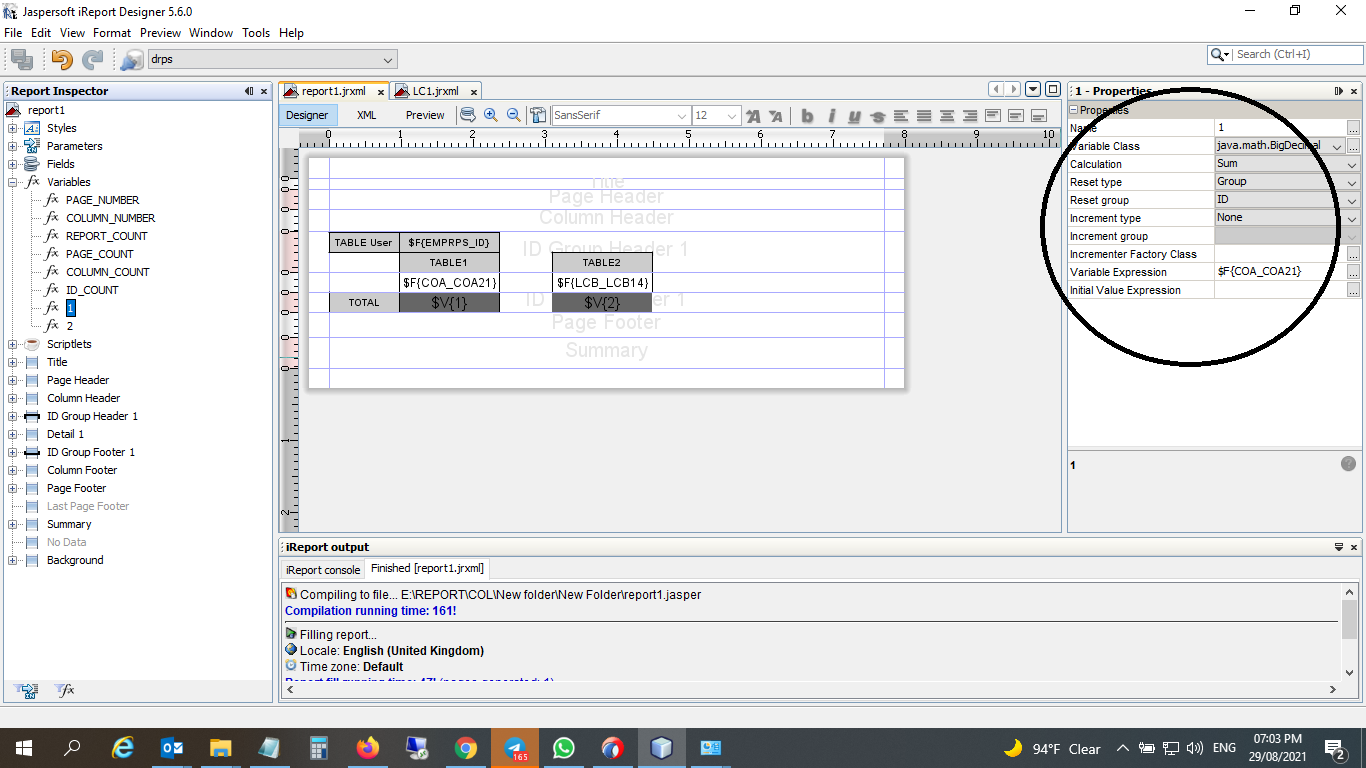Open the drps datasource dropdown
This screenshot has height=768, width=1366.
pos(389,59)
